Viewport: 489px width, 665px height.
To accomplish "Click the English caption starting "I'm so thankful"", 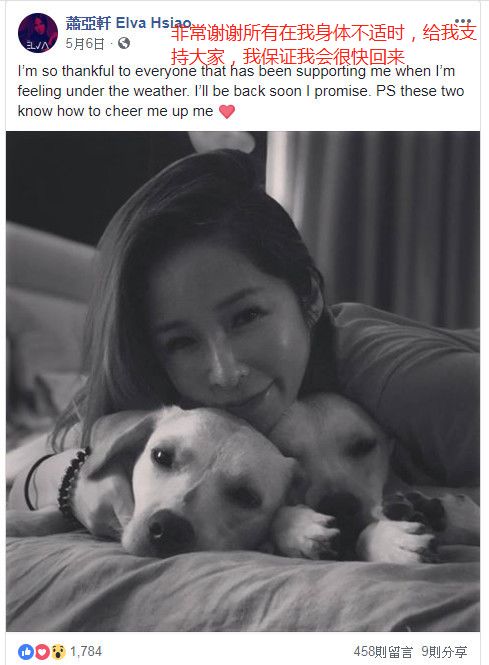I will (241, 91).
